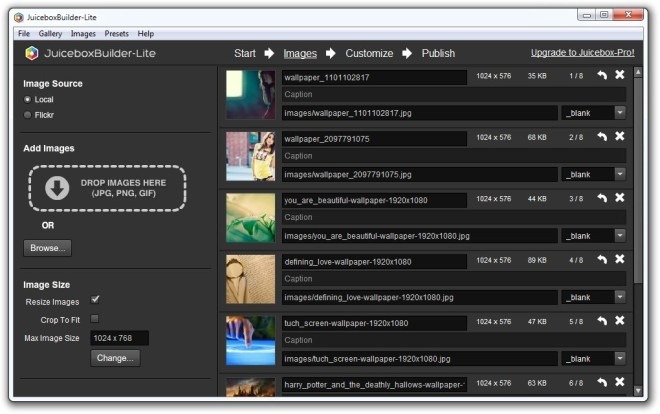
Task: Open Upgrade to Juicebox-Pro link
Action: (583, 53)
